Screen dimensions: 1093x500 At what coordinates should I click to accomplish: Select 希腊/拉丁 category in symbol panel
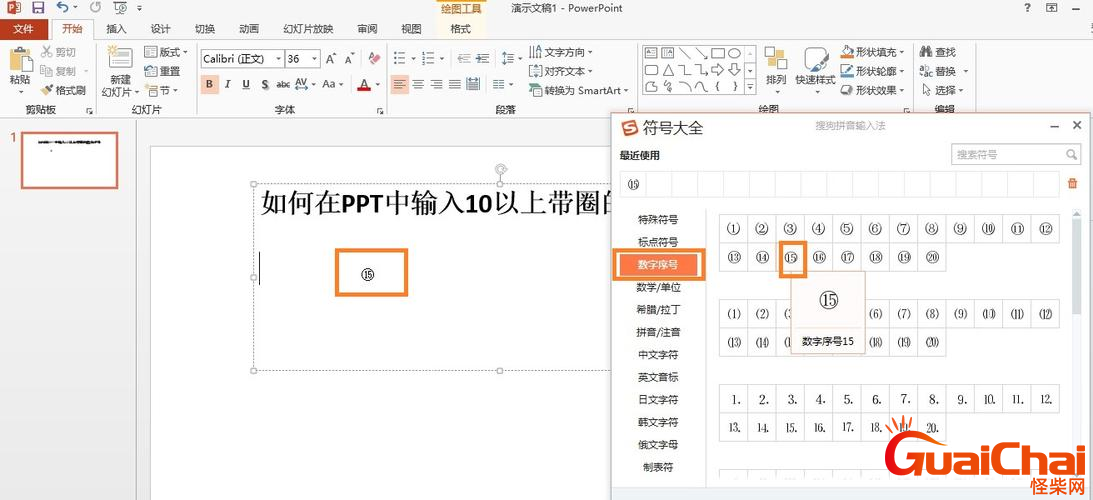point(658,310)
